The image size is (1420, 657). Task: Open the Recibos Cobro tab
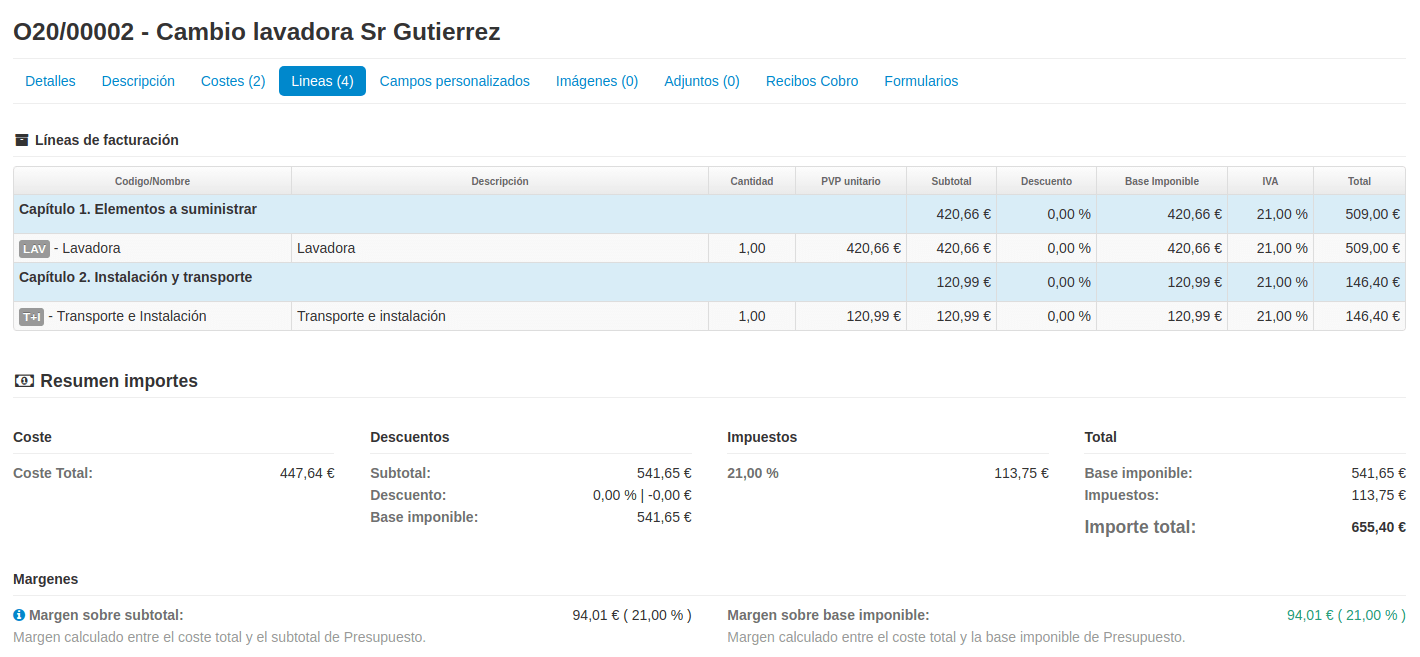coord(812,81)
